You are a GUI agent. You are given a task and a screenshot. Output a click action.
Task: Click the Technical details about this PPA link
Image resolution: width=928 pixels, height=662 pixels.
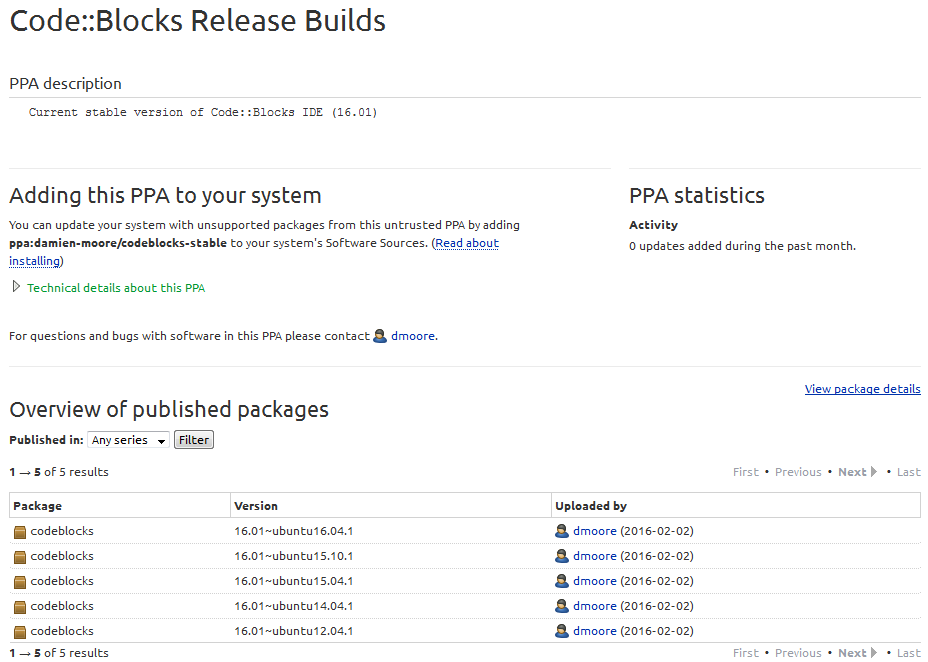[116, 288]
